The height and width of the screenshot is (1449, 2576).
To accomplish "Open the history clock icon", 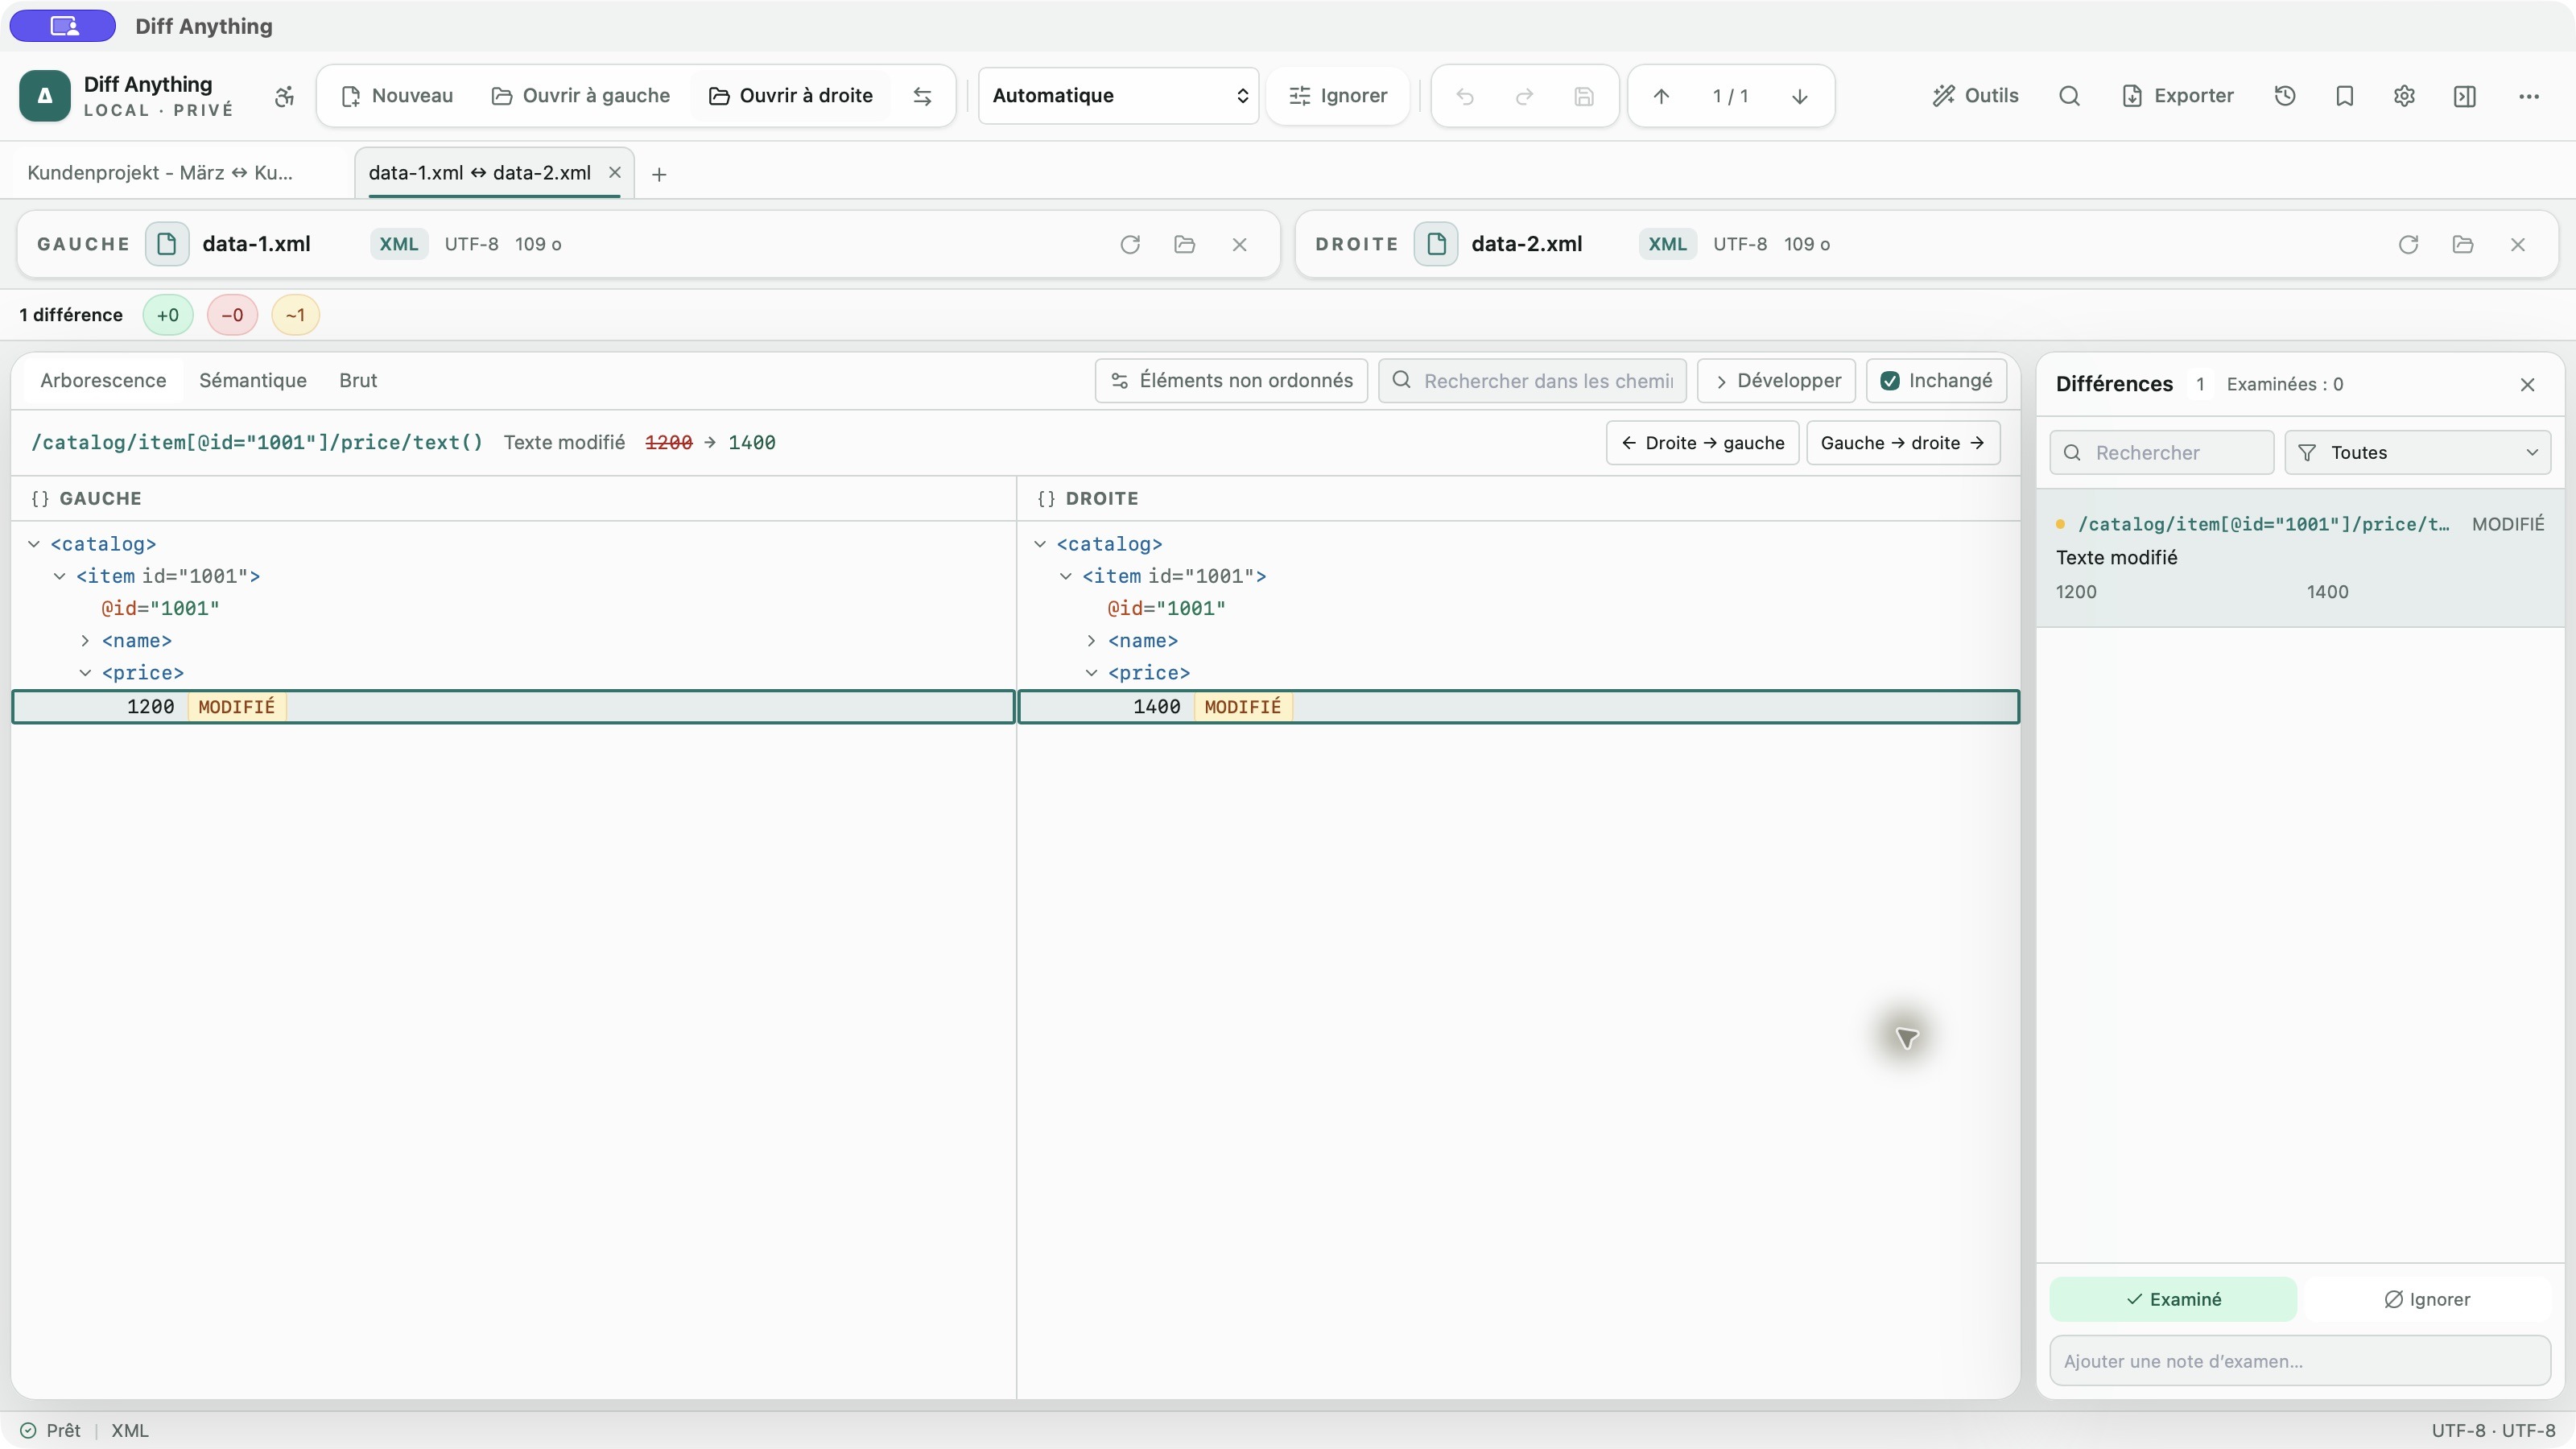I will (x=2285, y=96).
